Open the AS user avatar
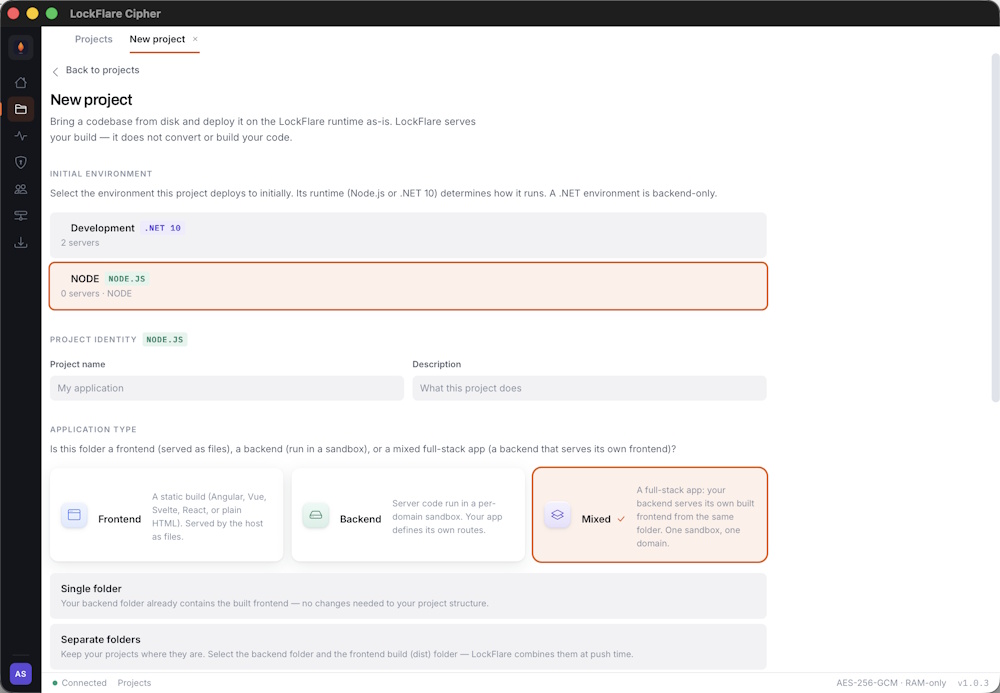1000x693 pixels. click(x=20, y=674)
